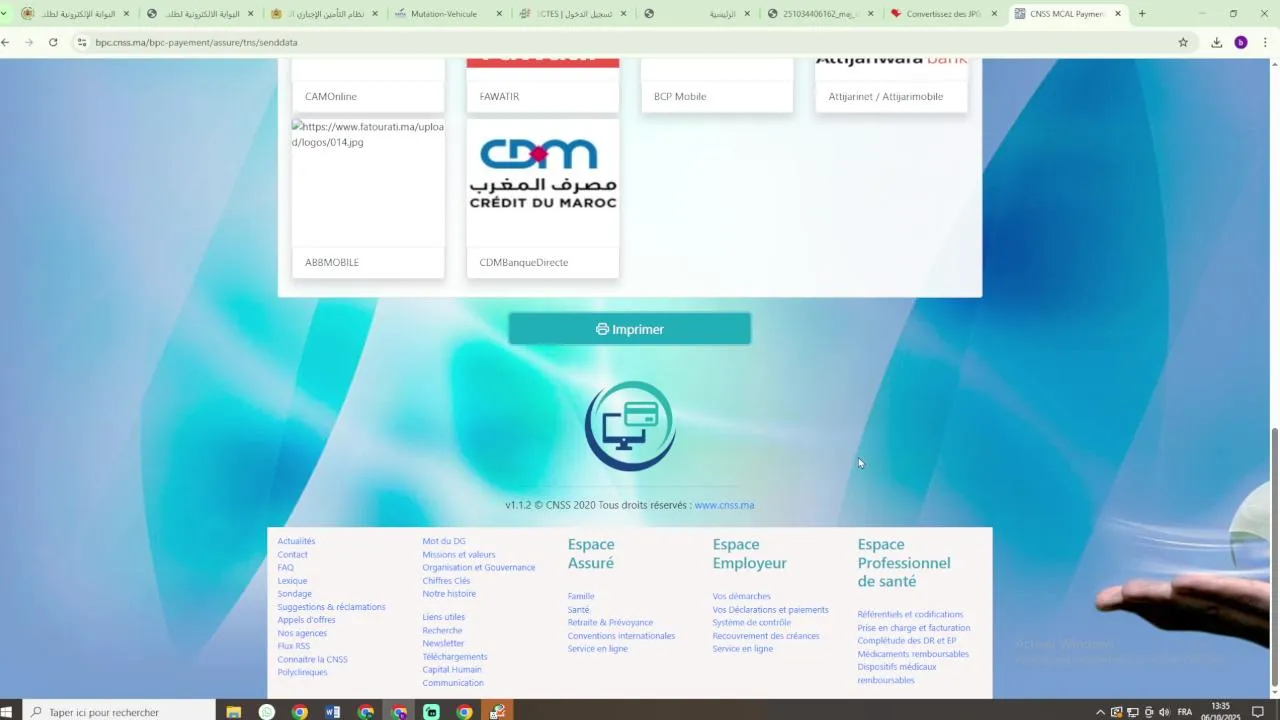Open the Espace Assuré heading link
The height and width of the screenshot is (720, 1280).
click(591, 554)
